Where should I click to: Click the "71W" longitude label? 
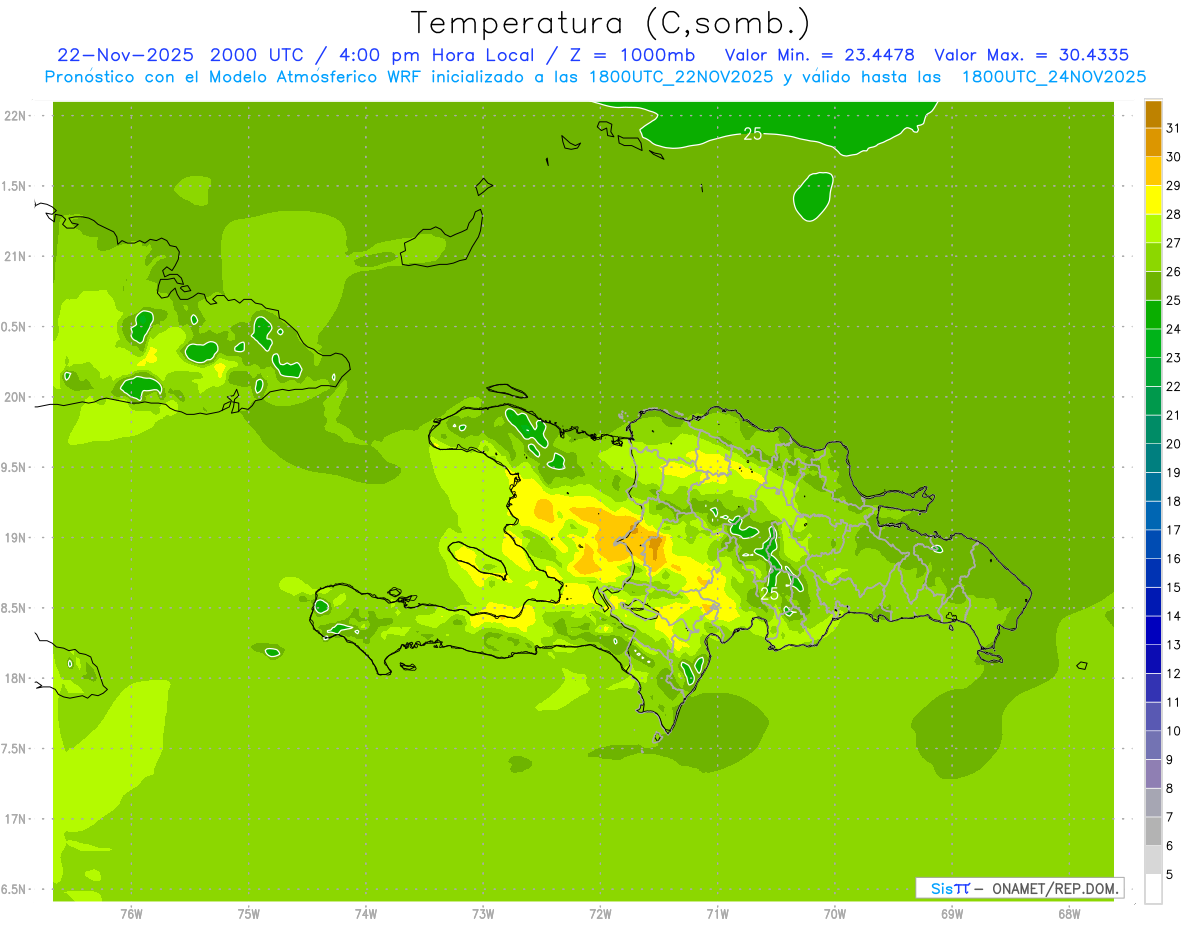click(717, 913)
